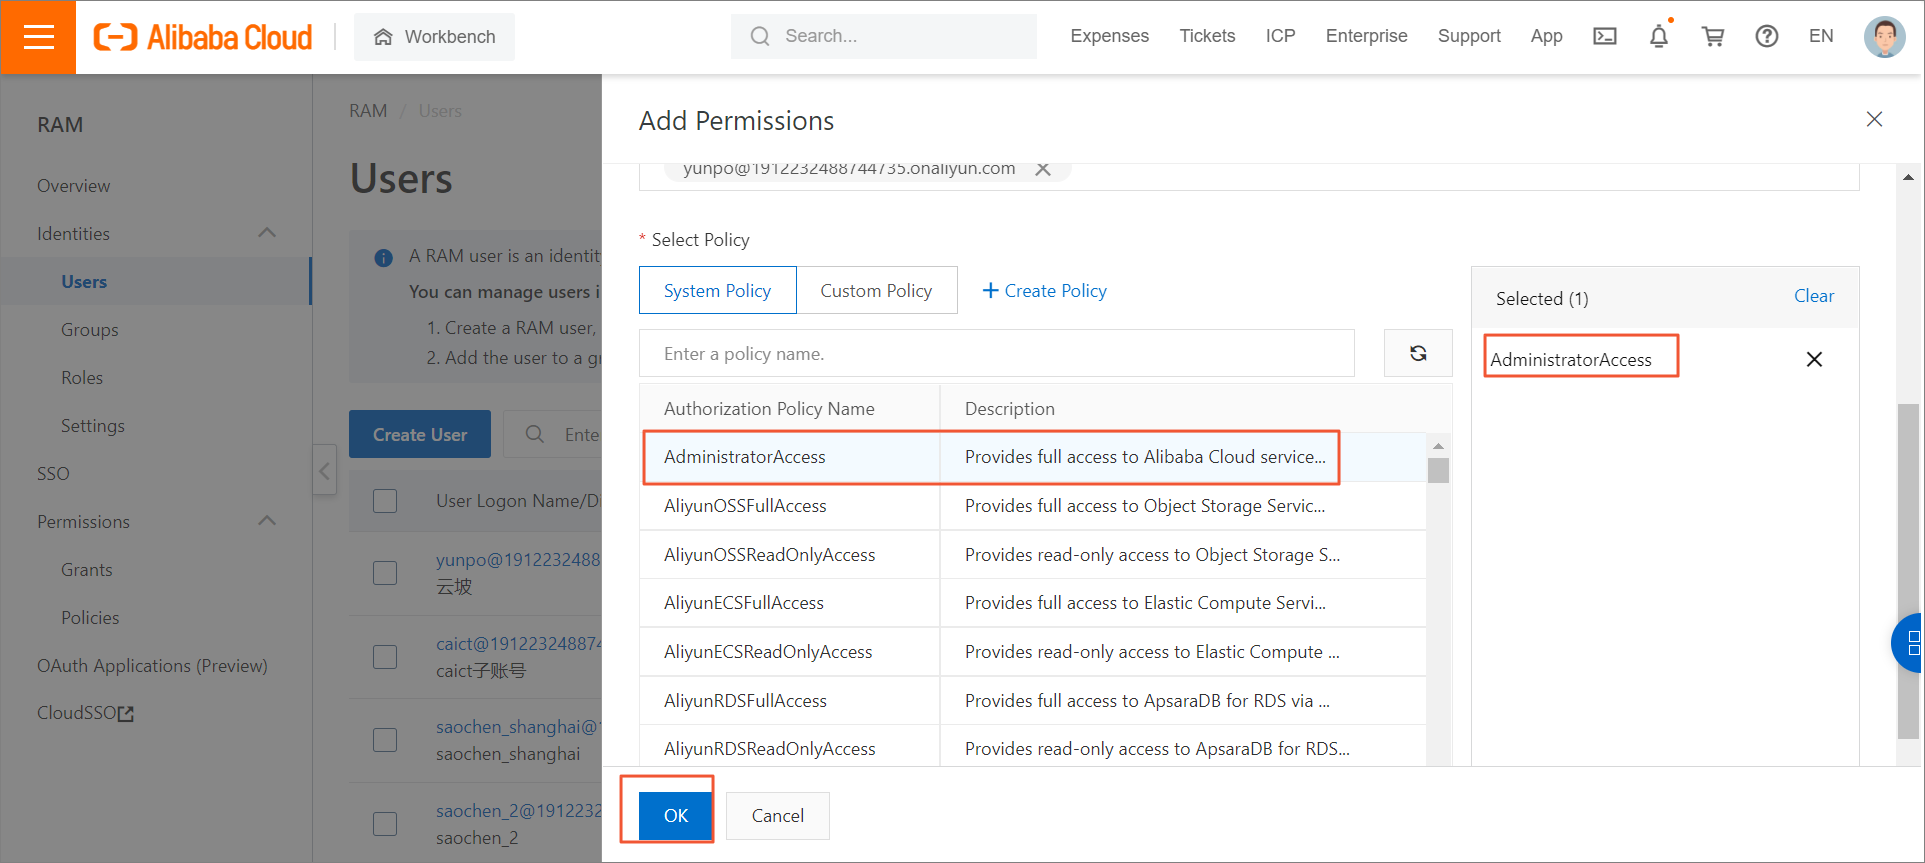Image resolution: width=1925 pixels, height=863 pixels.
Task: Open the hamburger main menu
Action: click(x=38, y=37)
